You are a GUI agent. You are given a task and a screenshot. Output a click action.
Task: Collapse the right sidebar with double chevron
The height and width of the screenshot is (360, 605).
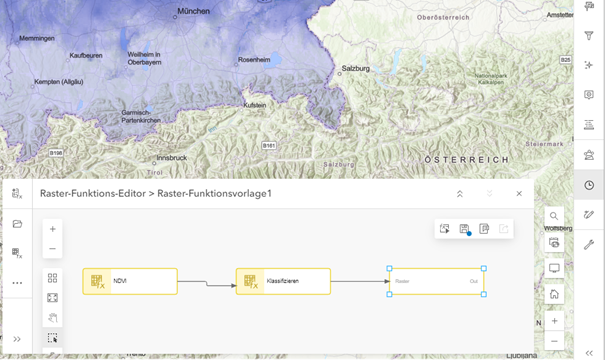pyautogui.click(x=589, y=353)
